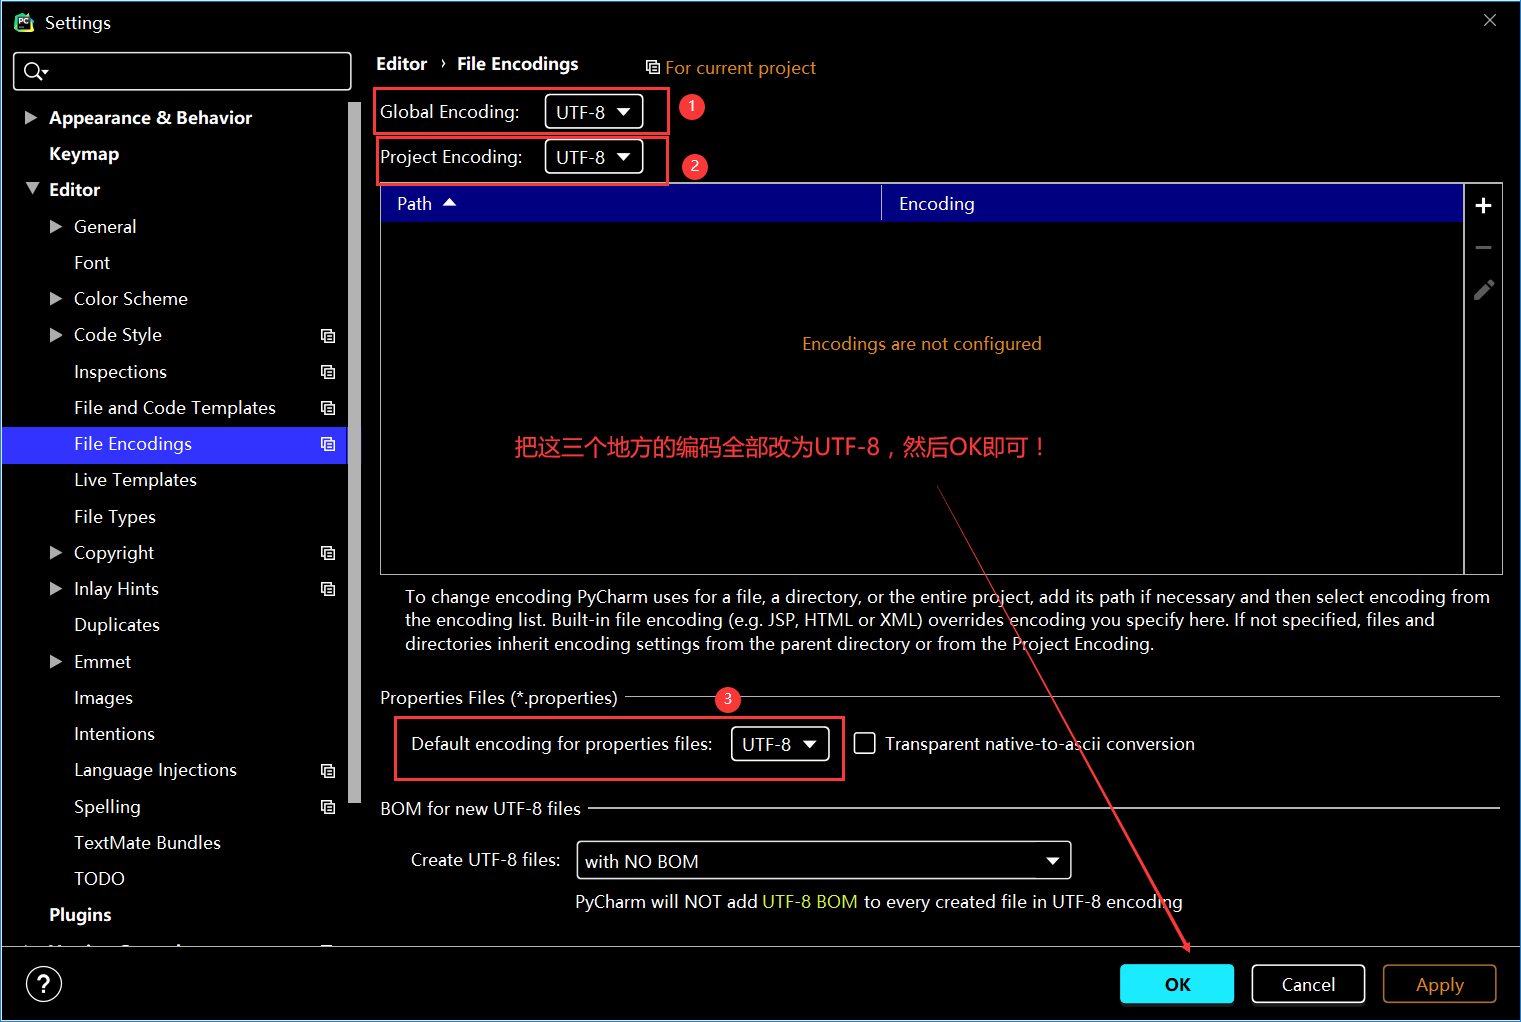Click the project icon beside File and Code Templates
Viewport: 1521px width, 1022px height.
pyautogui.click(x=327, y=408)
